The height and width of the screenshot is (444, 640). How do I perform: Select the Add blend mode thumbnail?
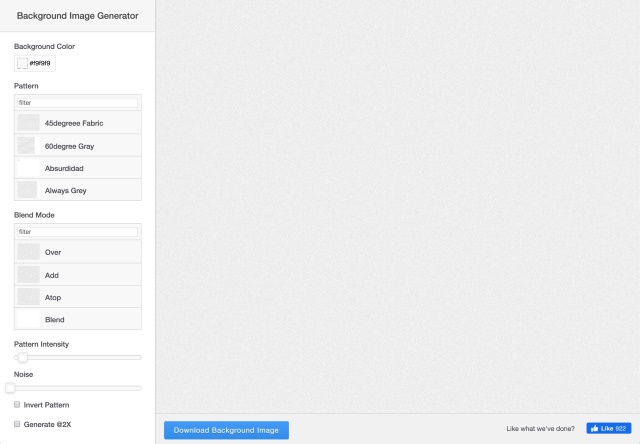click(x=28, y=274)
